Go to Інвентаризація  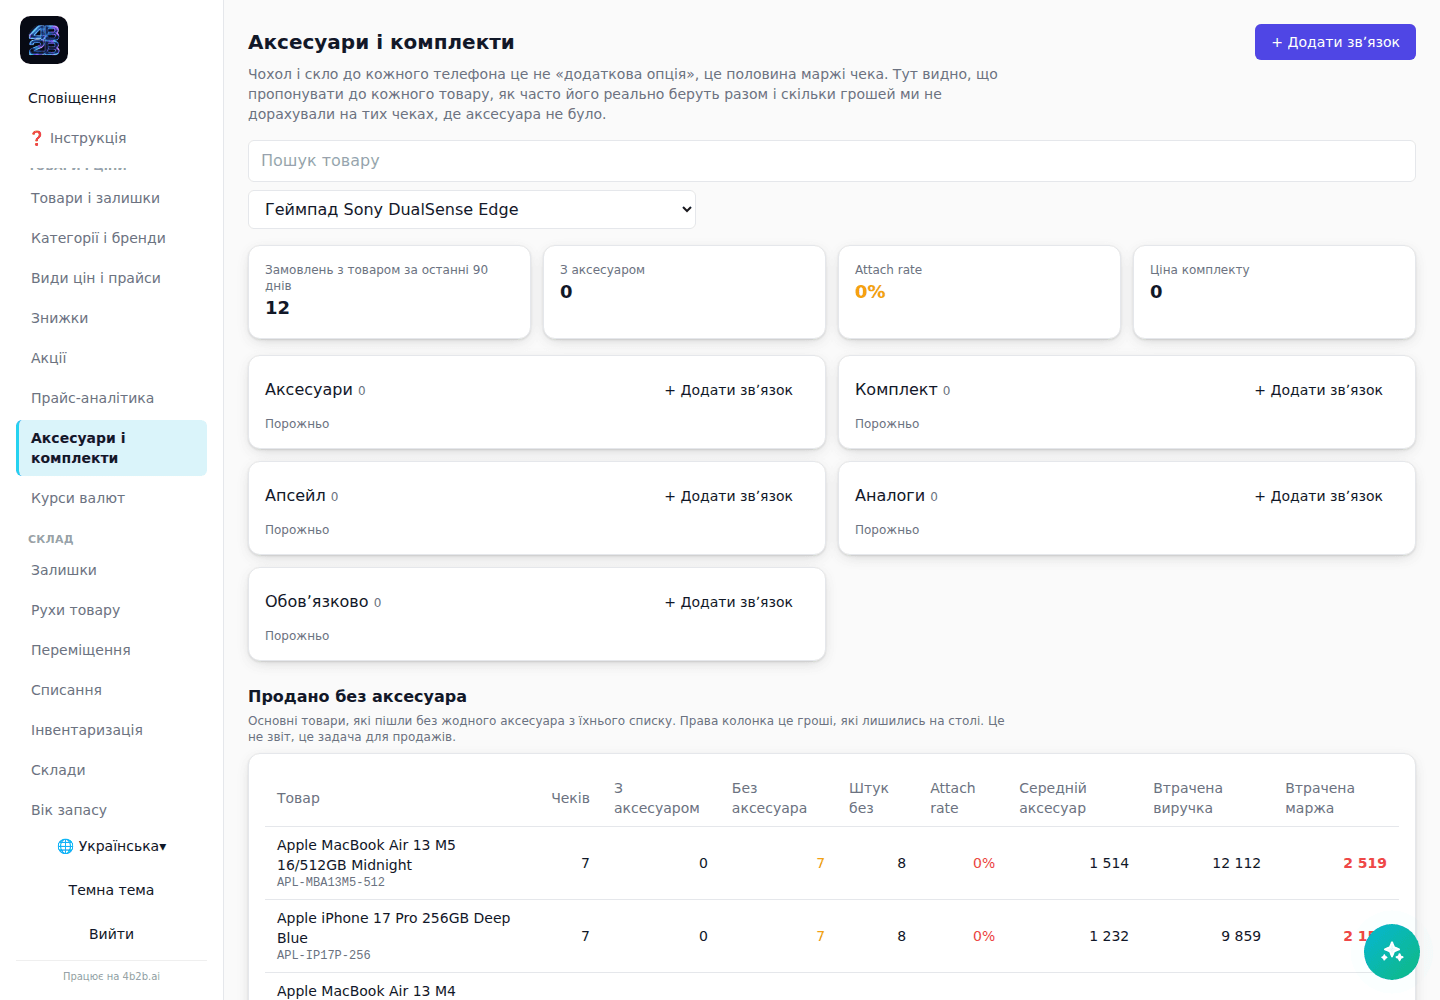click(x=111, y=730)
